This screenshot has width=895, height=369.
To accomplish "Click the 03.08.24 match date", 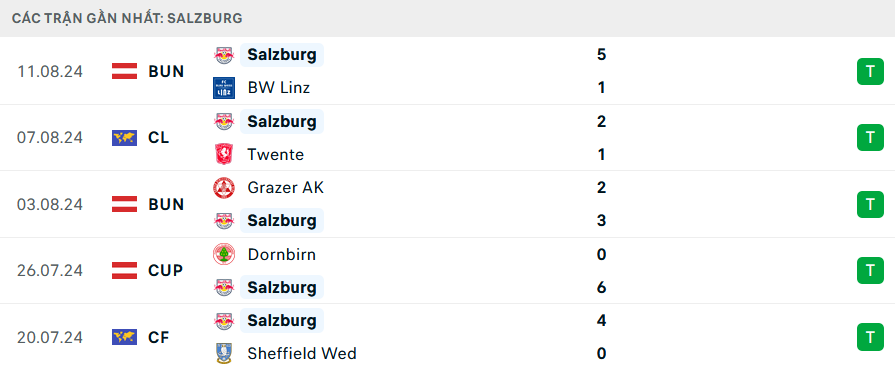I will 50,204.
